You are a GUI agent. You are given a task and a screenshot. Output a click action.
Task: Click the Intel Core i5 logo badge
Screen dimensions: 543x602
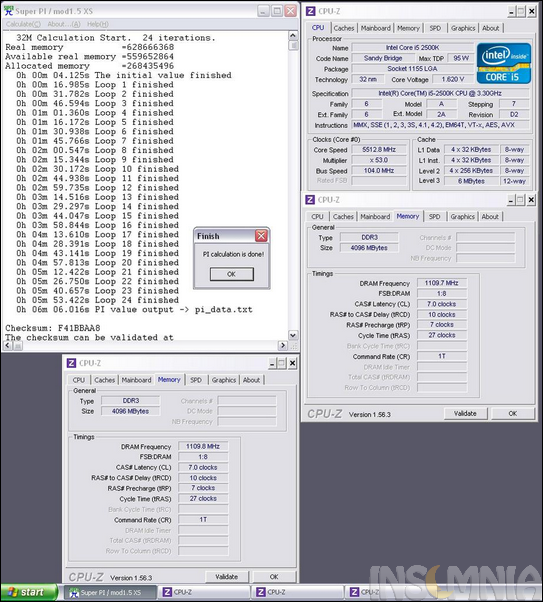pos(503,63)
